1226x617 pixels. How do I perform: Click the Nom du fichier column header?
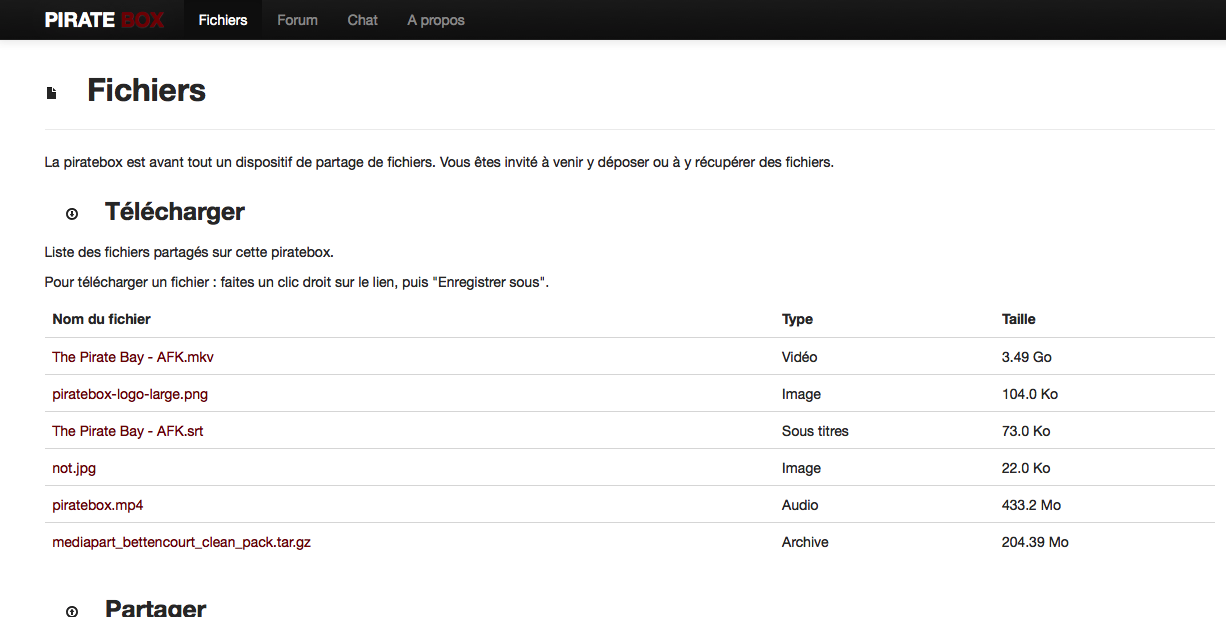[102, 319]
